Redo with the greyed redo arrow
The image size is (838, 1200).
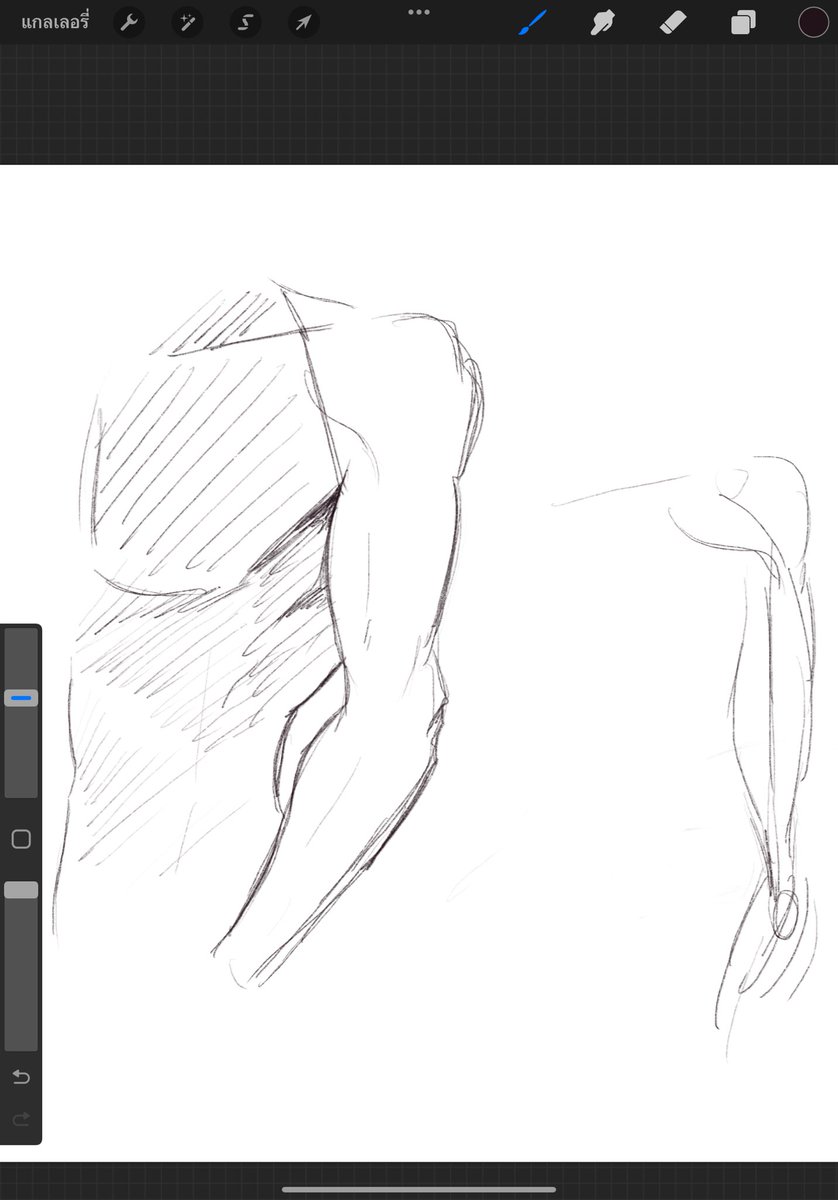[21, 1119]
